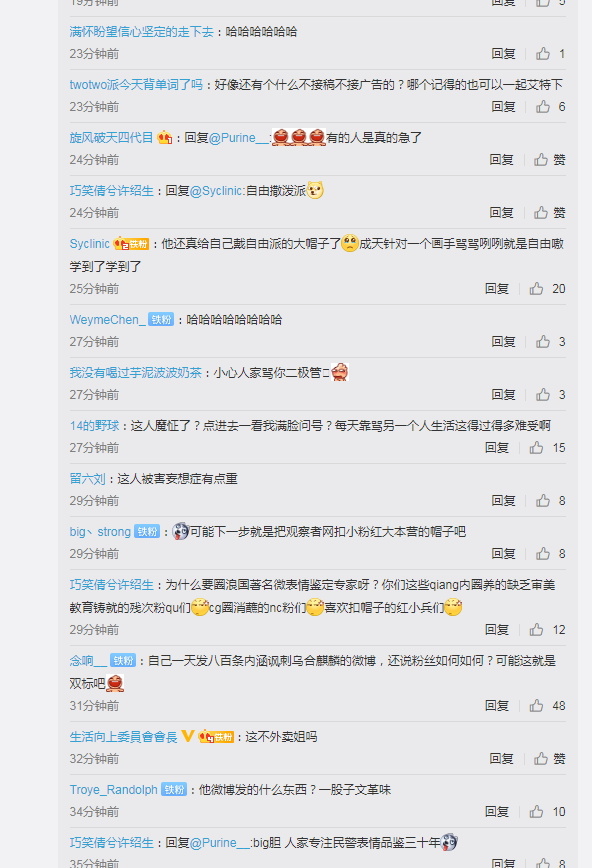Image resolution: width=592 pixels, height=868 pixels.
Task: Click 回复 under WeymeChen_'s comment
Action: click(x=503, y=342)
